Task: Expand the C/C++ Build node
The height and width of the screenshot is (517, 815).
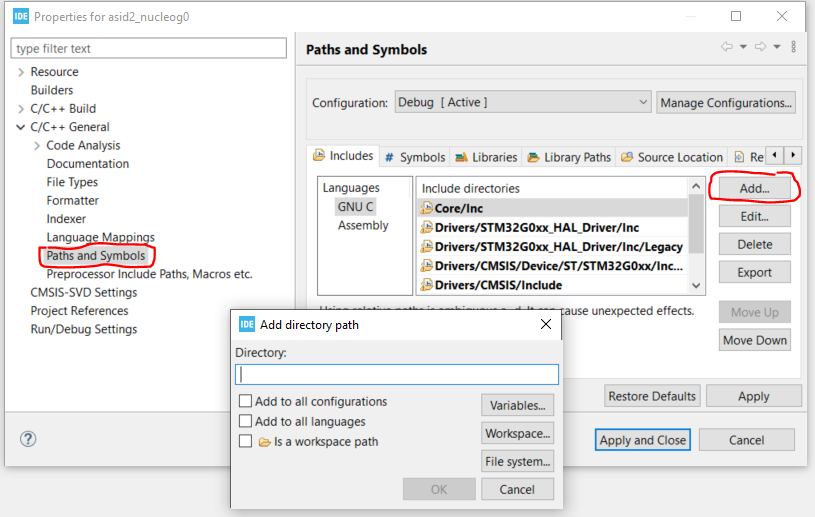Action: 21,109
